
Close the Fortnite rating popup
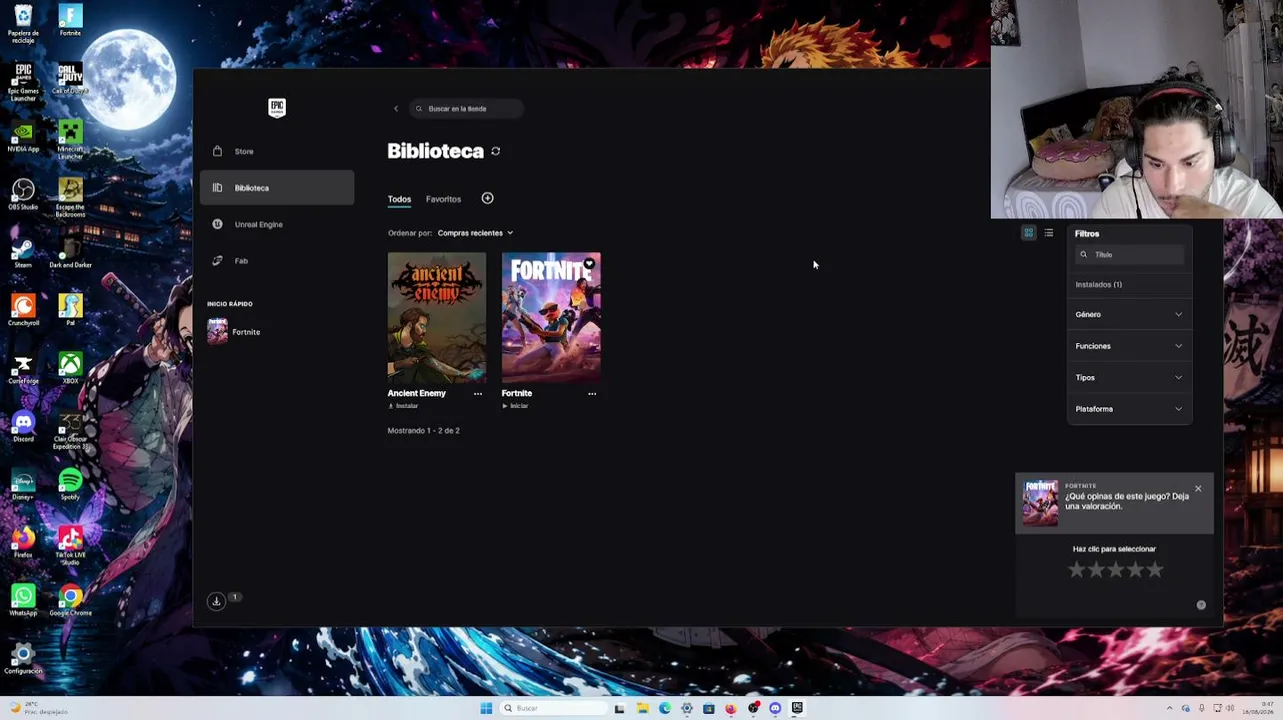click(x=1198, y=489)
